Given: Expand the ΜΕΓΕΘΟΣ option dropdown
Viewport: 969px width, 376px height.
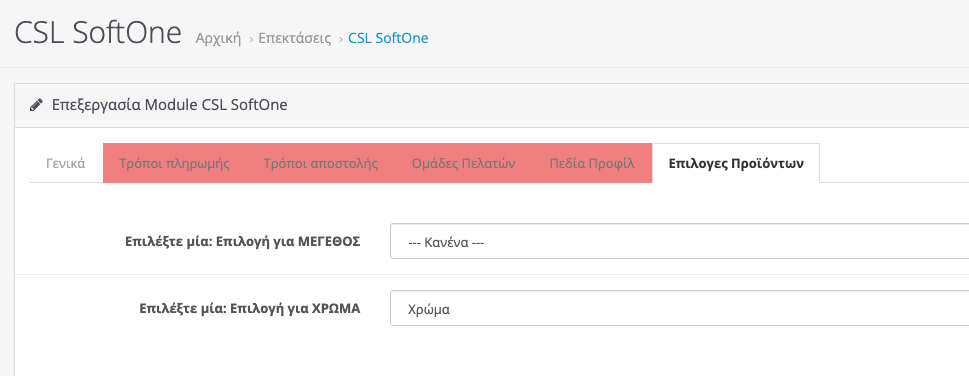Looking at the screenshot, I should [679, 241].
